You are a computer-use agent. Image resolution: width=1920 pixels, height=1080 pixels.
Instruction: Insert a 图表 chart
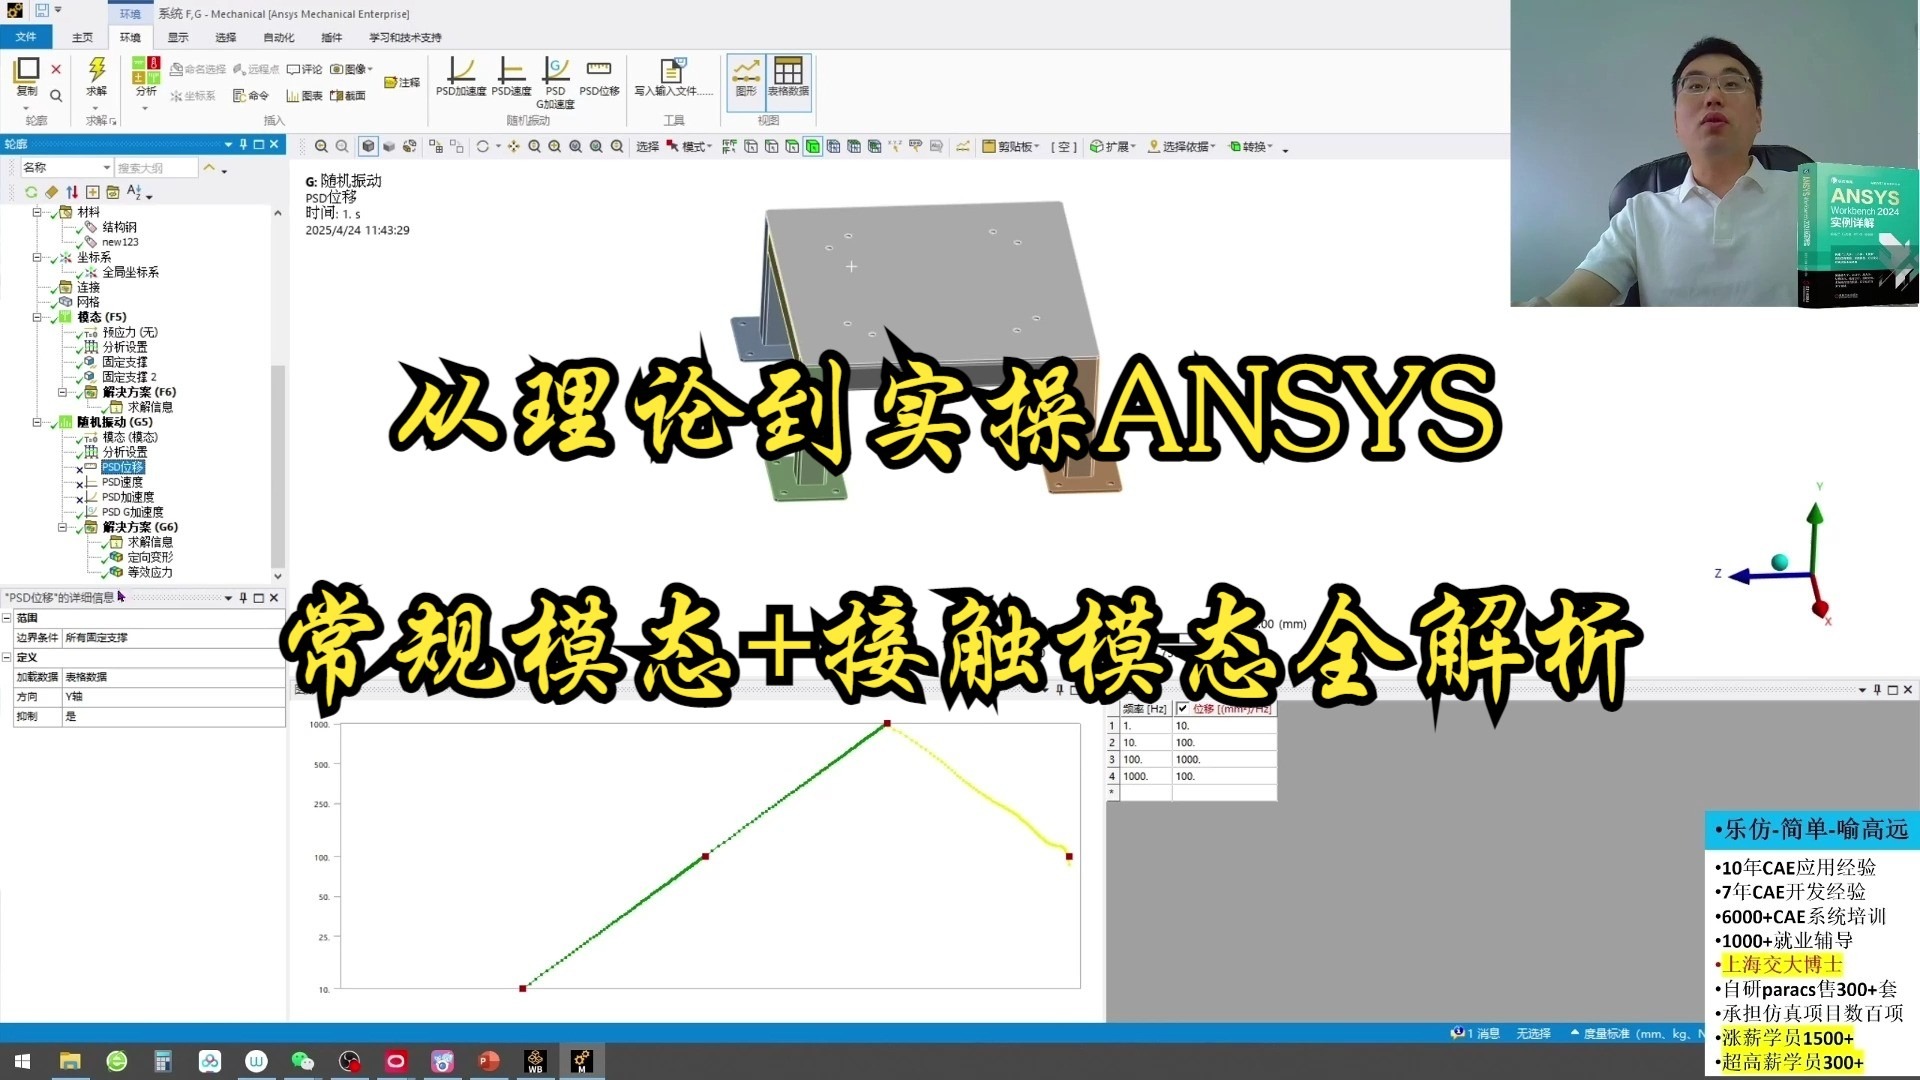click(x=304, y=96)
